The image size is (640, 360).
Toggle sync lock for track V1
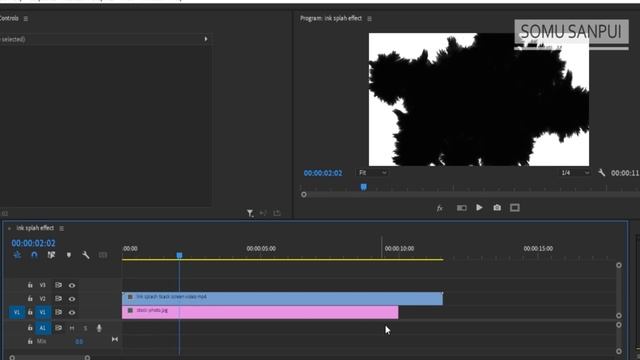coord(58,312)
